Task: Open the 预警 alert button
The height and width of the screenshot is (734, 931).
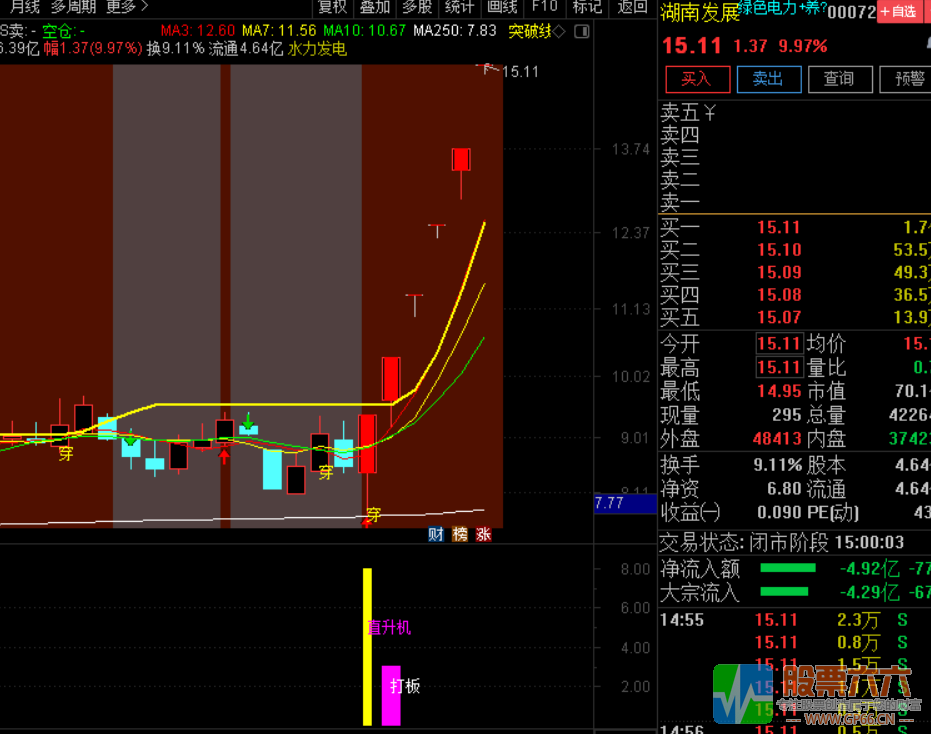Action: tap(909, 79)
